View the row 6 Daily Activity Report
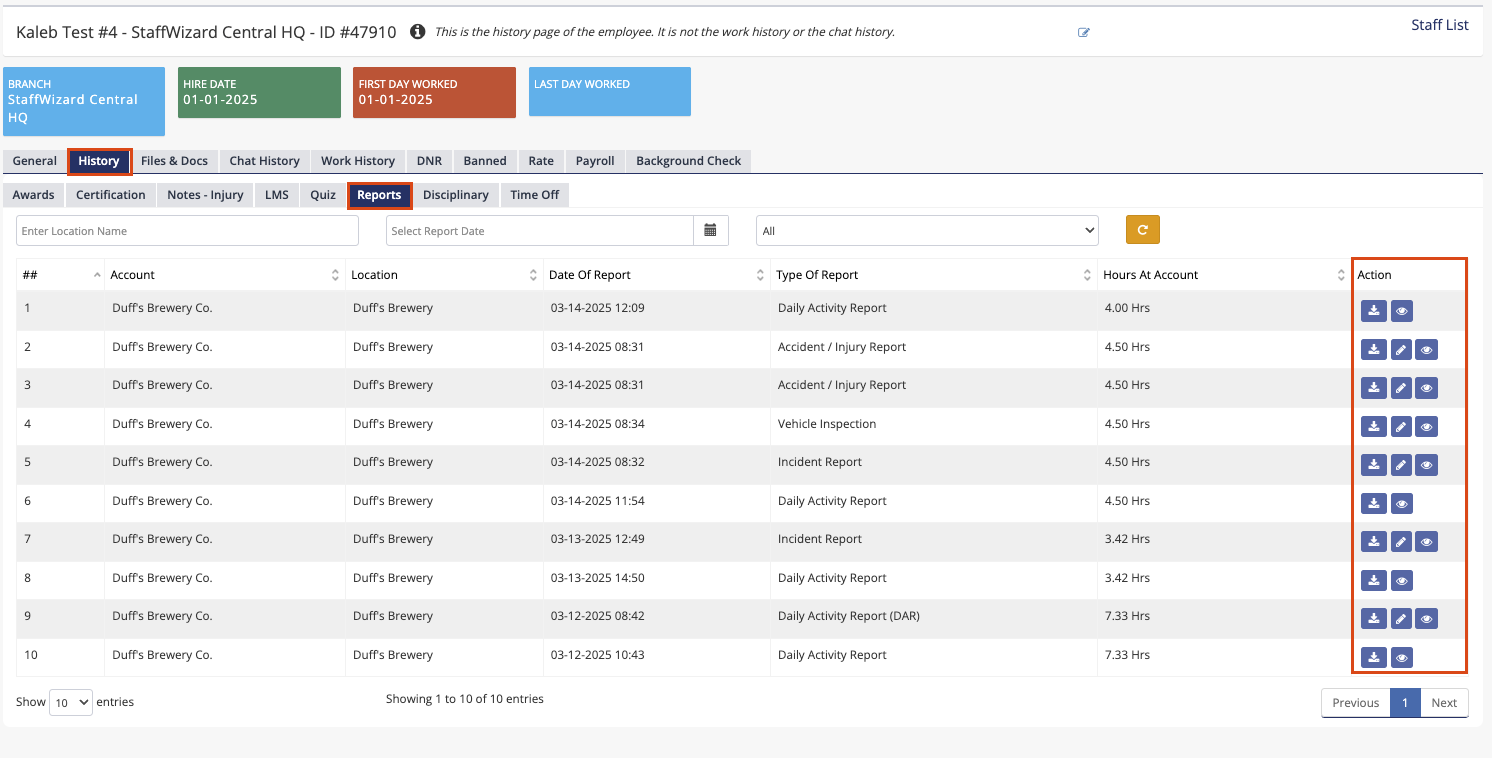 [x=1402, y=504]
